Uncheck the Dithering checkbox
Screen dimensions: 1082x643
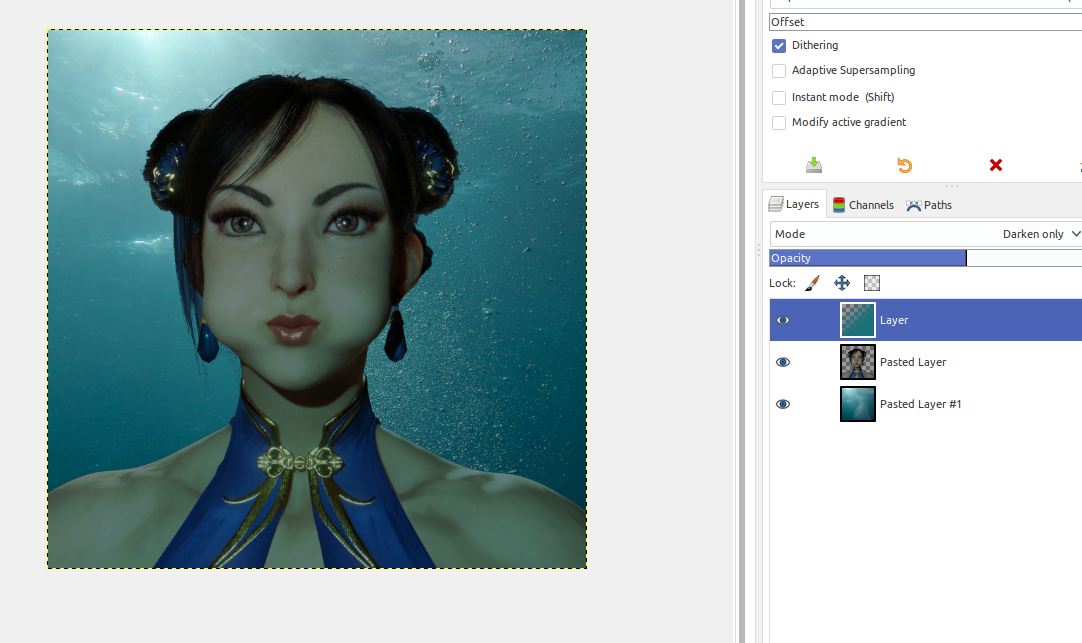(779, 46)
